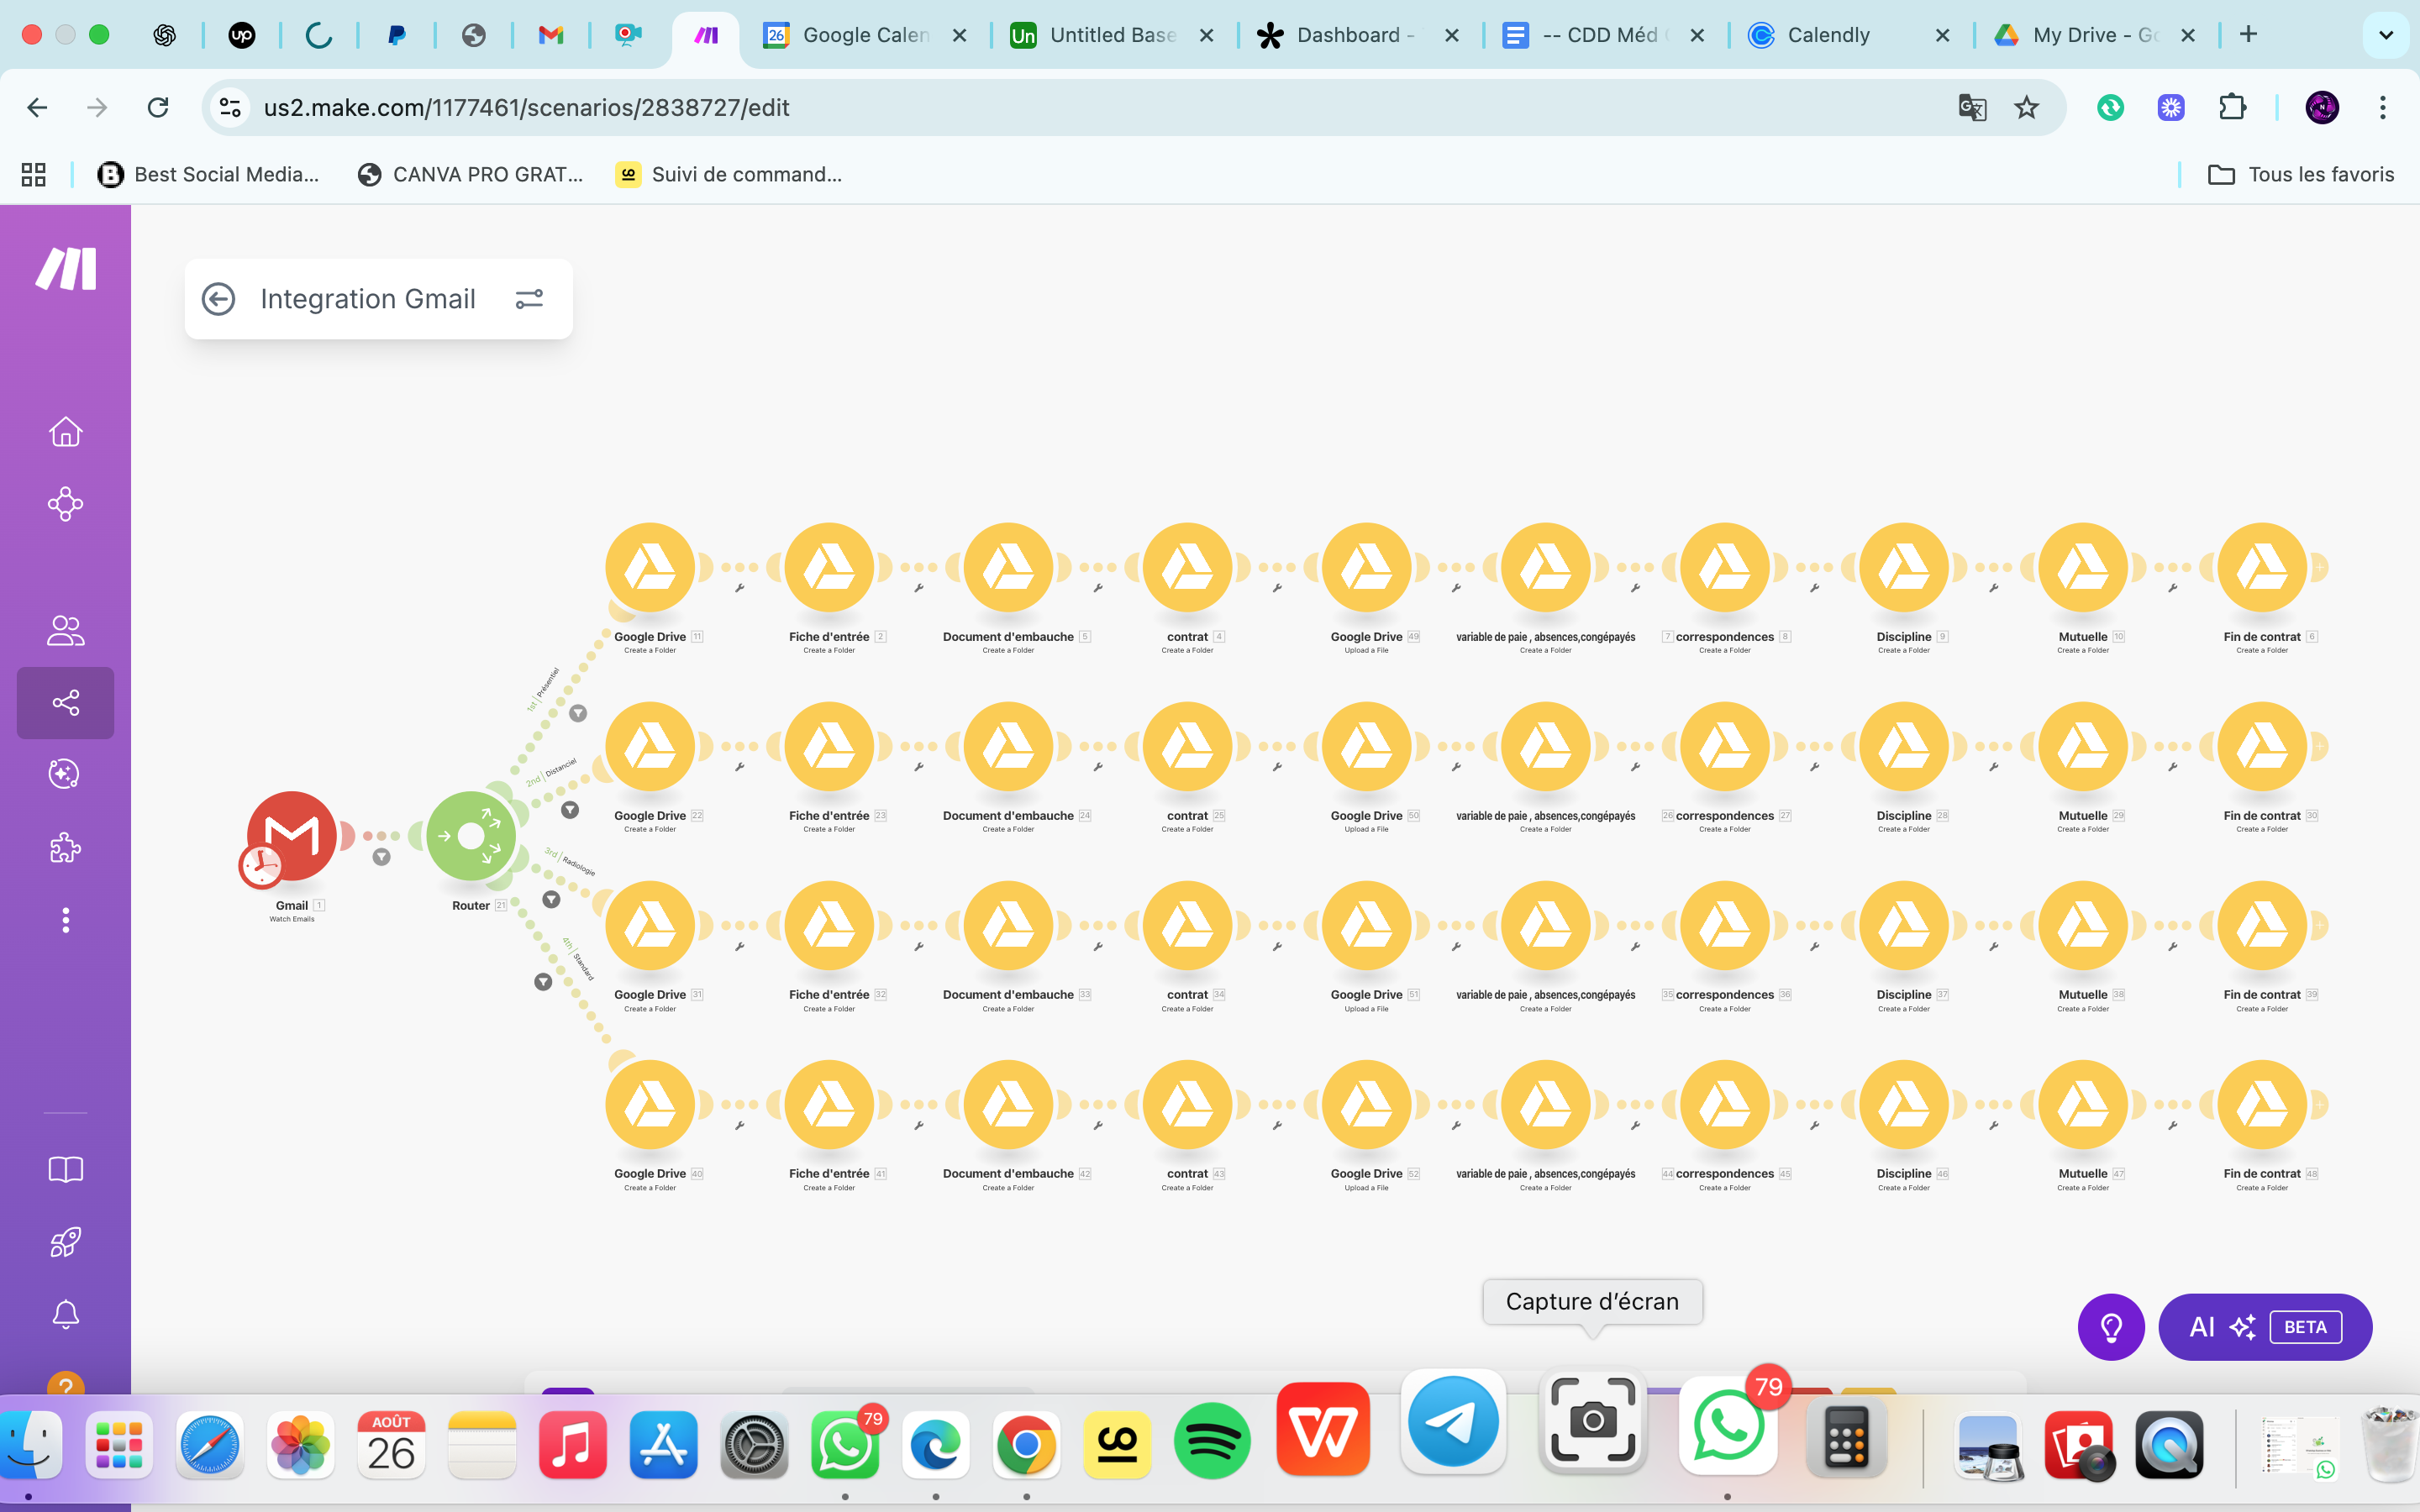The image size is (2420, 1512).
Task: Open scenario settings next to Integration Gmail
Action: click(x=529, y=299)
